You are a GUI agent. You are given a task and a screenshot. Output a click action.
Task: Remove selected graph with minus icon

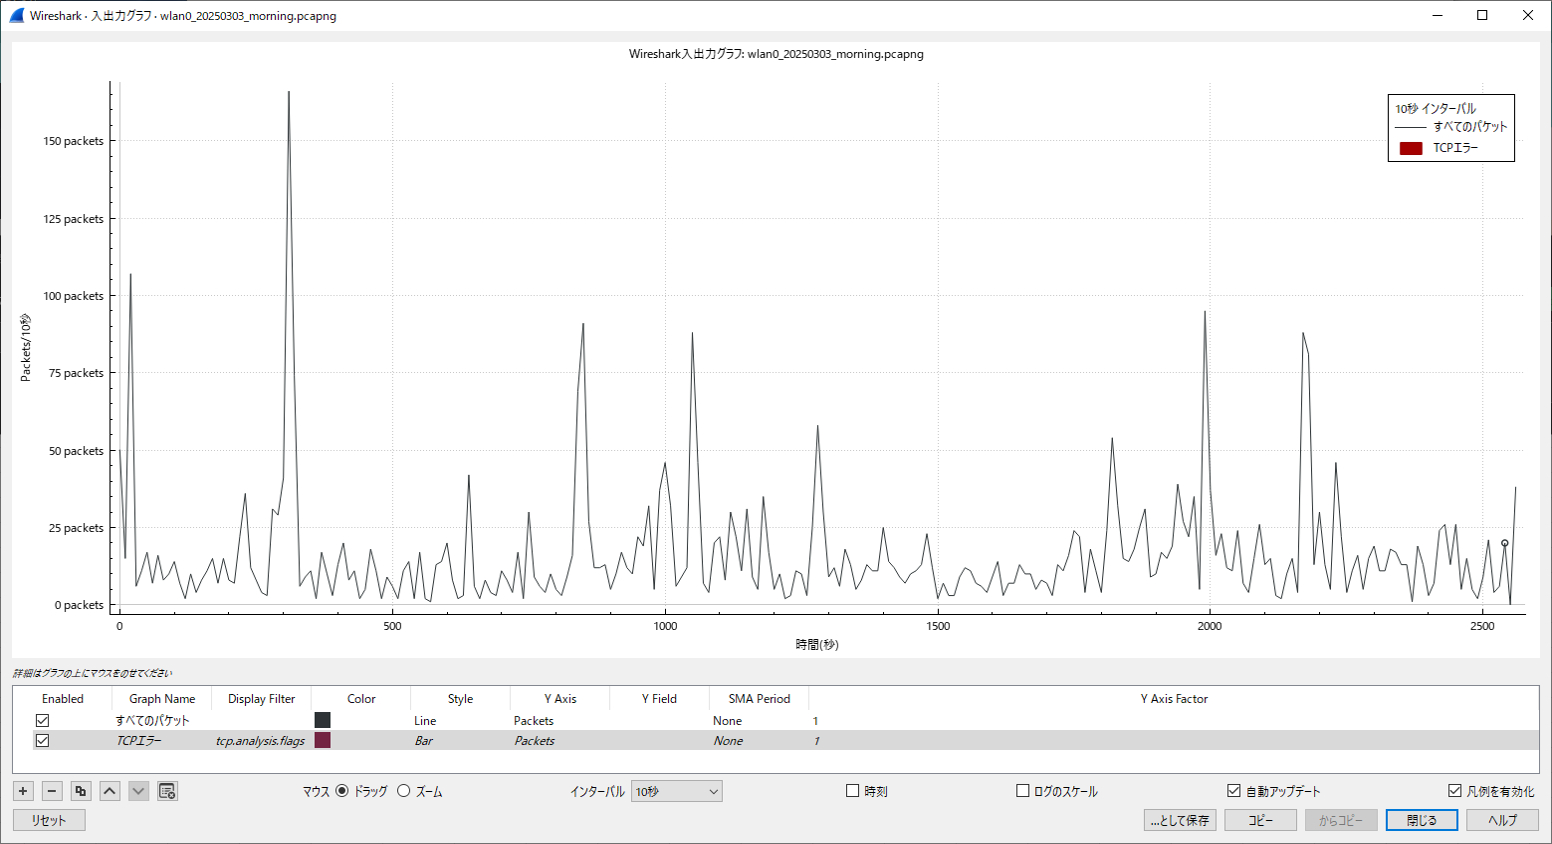[52, 791]
